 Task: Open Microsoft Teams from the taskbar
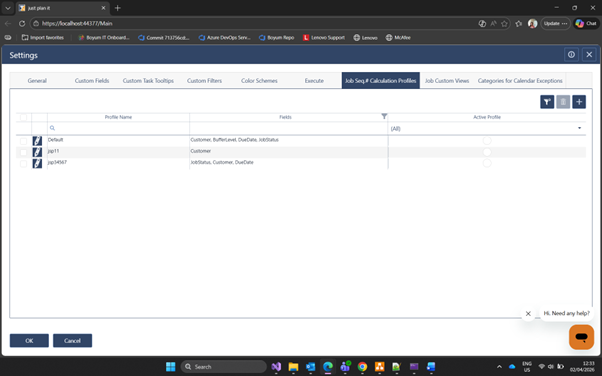tap(345, 366)
